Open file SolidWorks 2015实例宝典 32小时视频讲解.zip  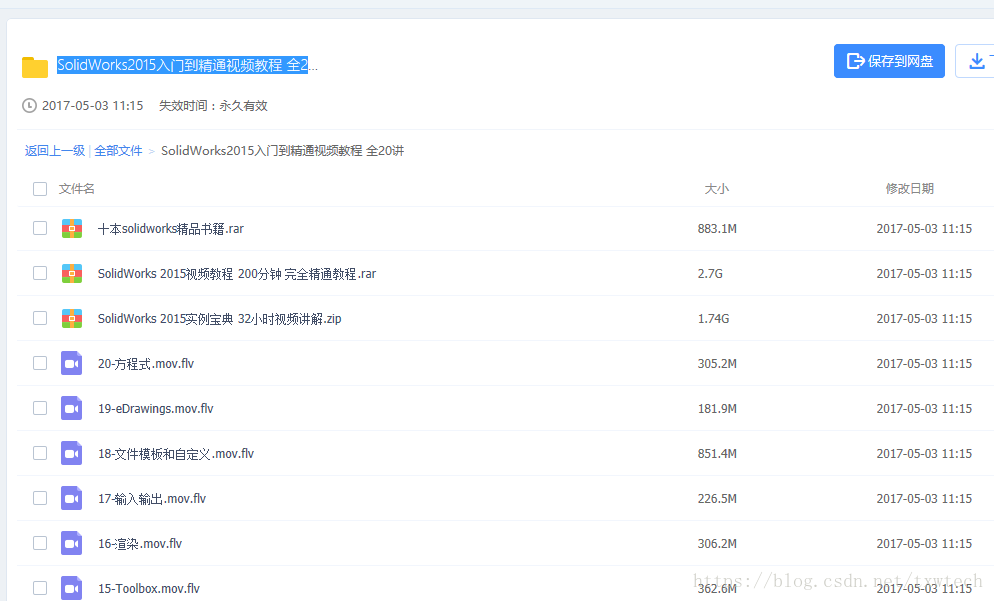tap(219, 319)
